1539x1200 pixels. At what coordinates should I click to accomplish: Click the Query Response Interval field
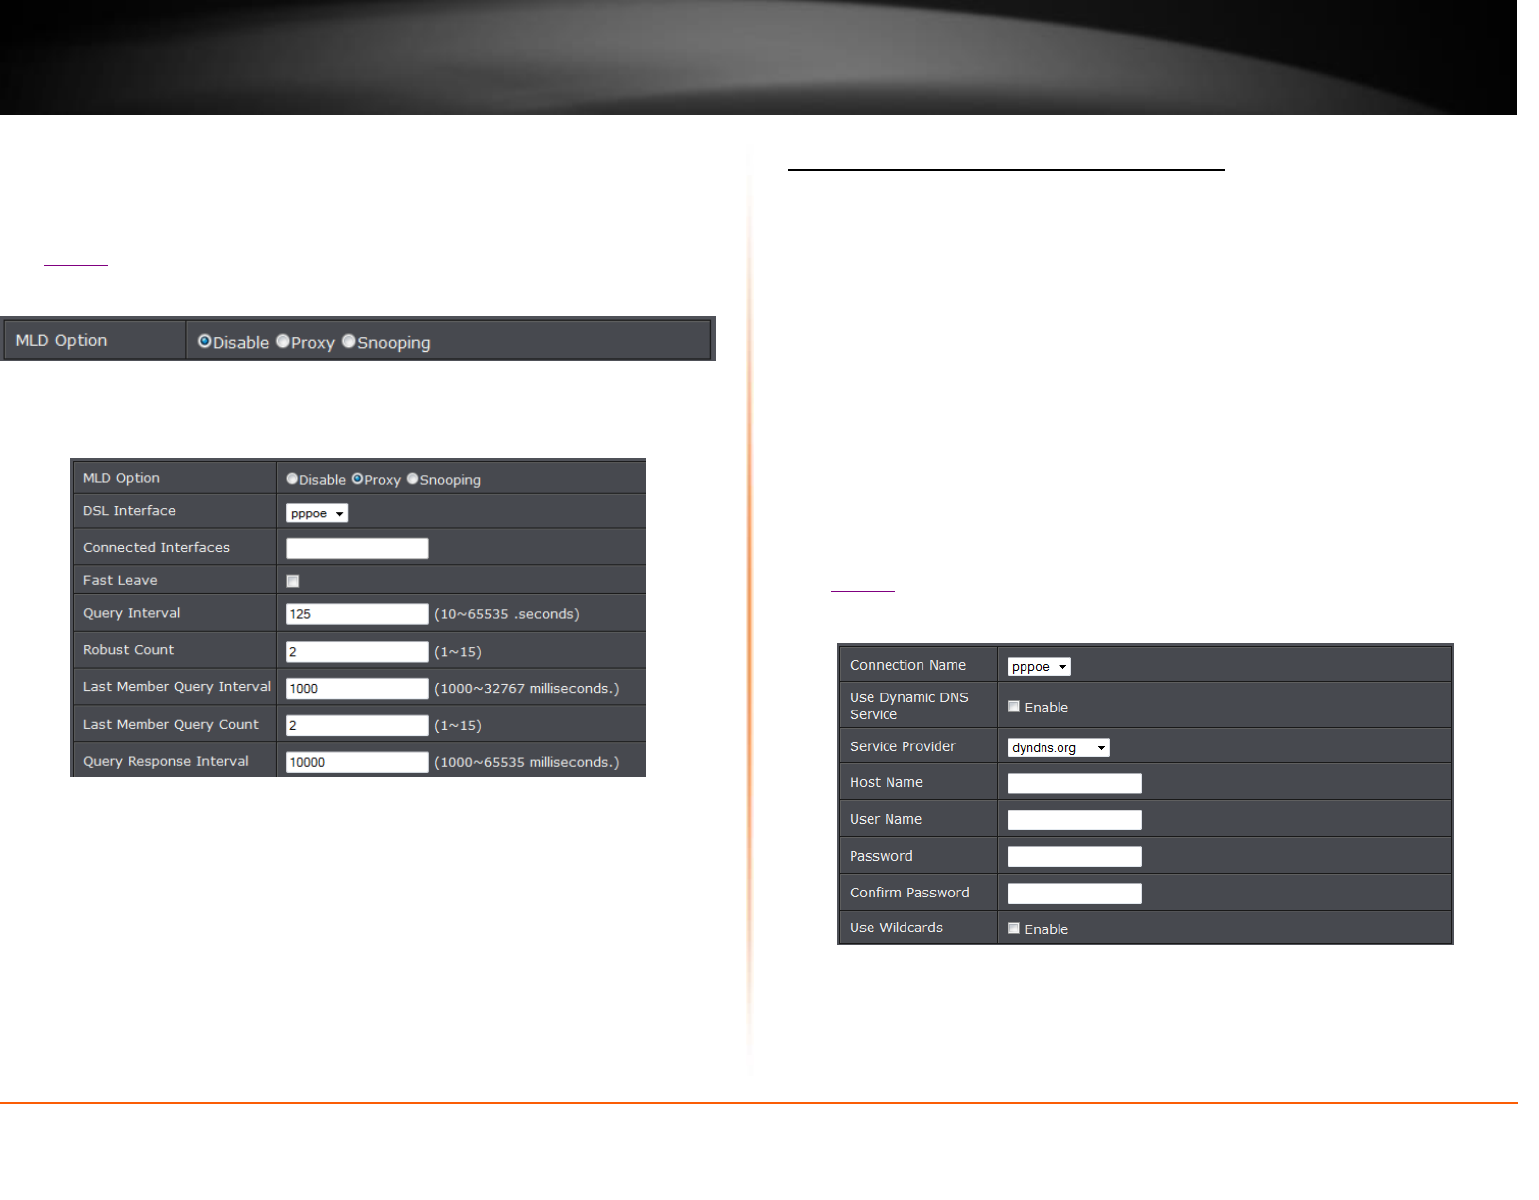357,762
